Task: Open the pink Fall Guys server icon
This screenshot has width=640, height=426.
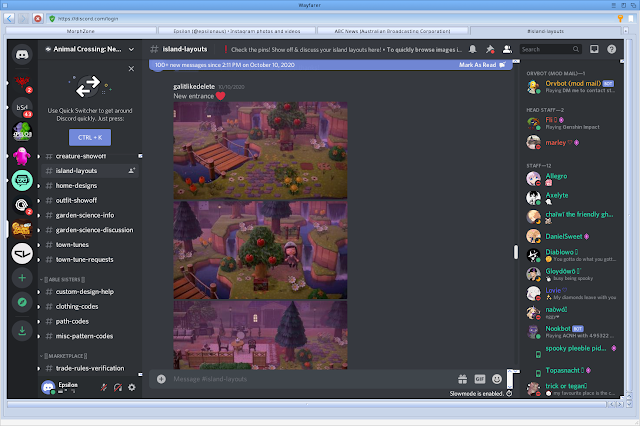Action: pyautogui.click(x=22, y=156)
